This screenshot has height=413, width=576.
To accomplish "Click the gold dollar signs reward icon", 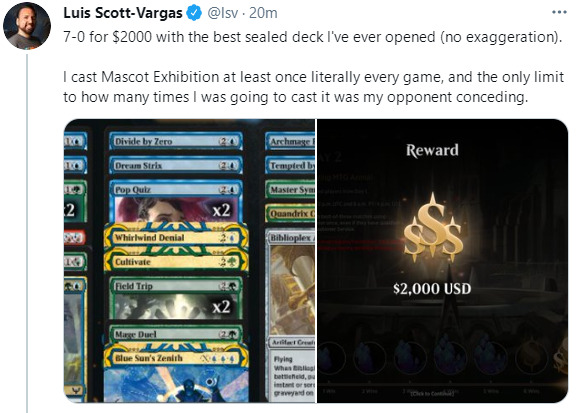I will [432, 227].
